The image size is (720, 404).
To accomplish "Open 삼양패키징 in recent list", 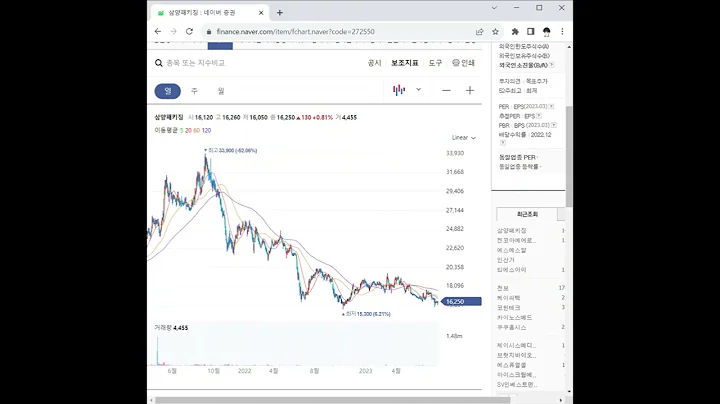I will [512, 230].
